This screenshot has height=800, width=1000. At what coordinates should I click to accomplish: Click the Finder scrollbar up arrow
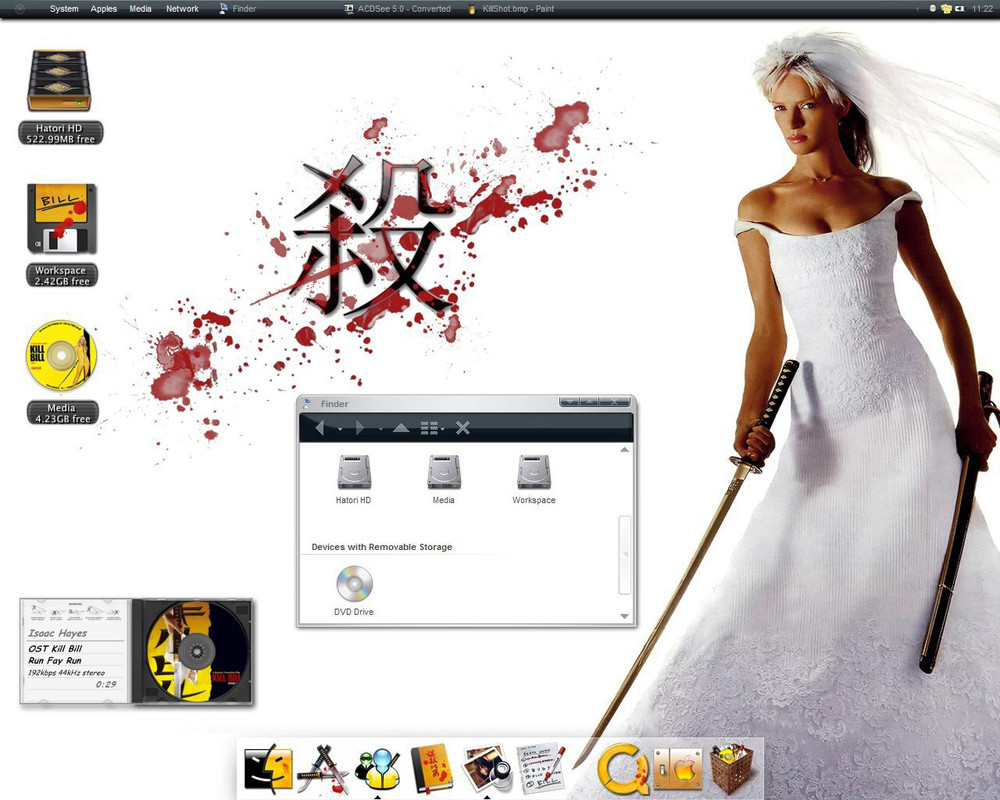(624, 450)
